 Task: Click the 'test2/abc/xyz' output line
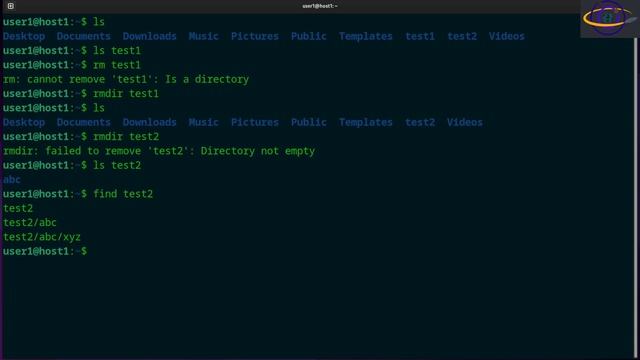click(x=42, y=237)
